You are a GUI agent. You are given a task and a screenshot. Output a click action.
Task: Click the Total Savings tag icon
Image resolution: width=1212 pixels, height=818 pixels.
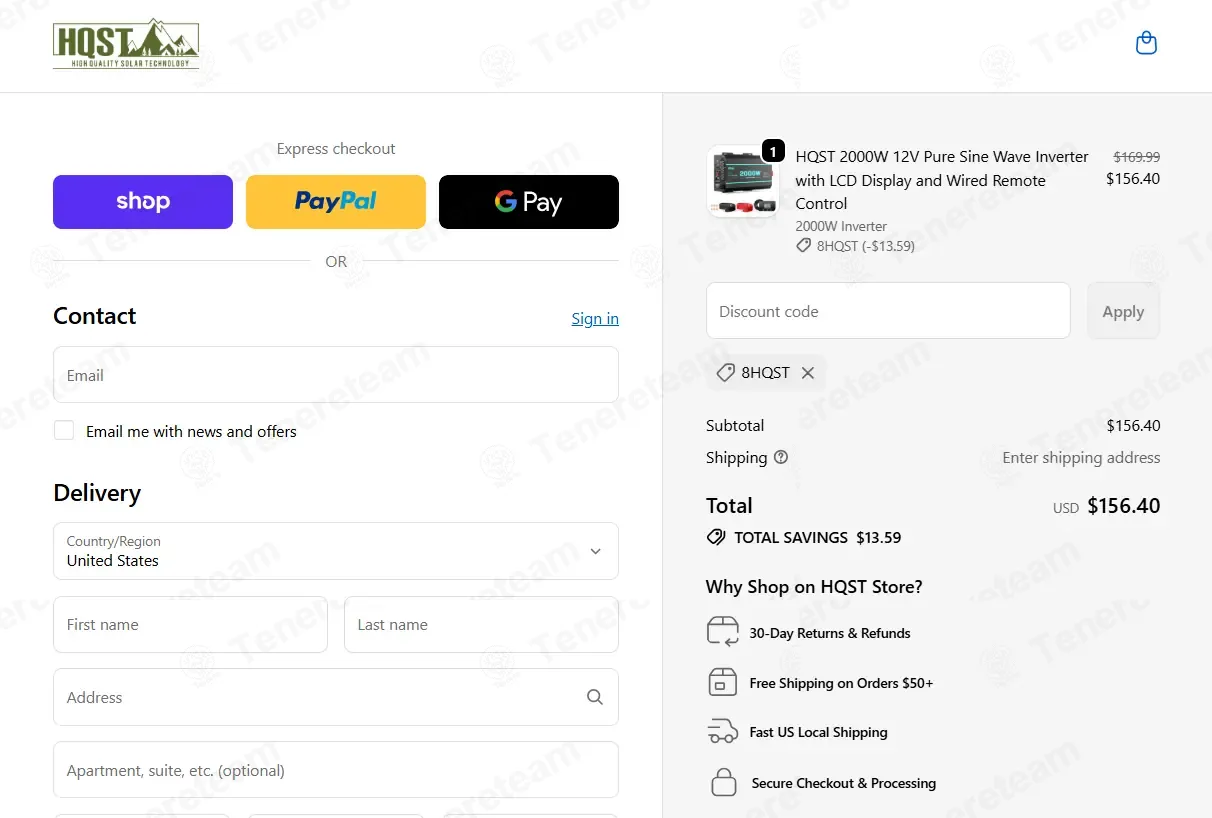tap(716, 537)
